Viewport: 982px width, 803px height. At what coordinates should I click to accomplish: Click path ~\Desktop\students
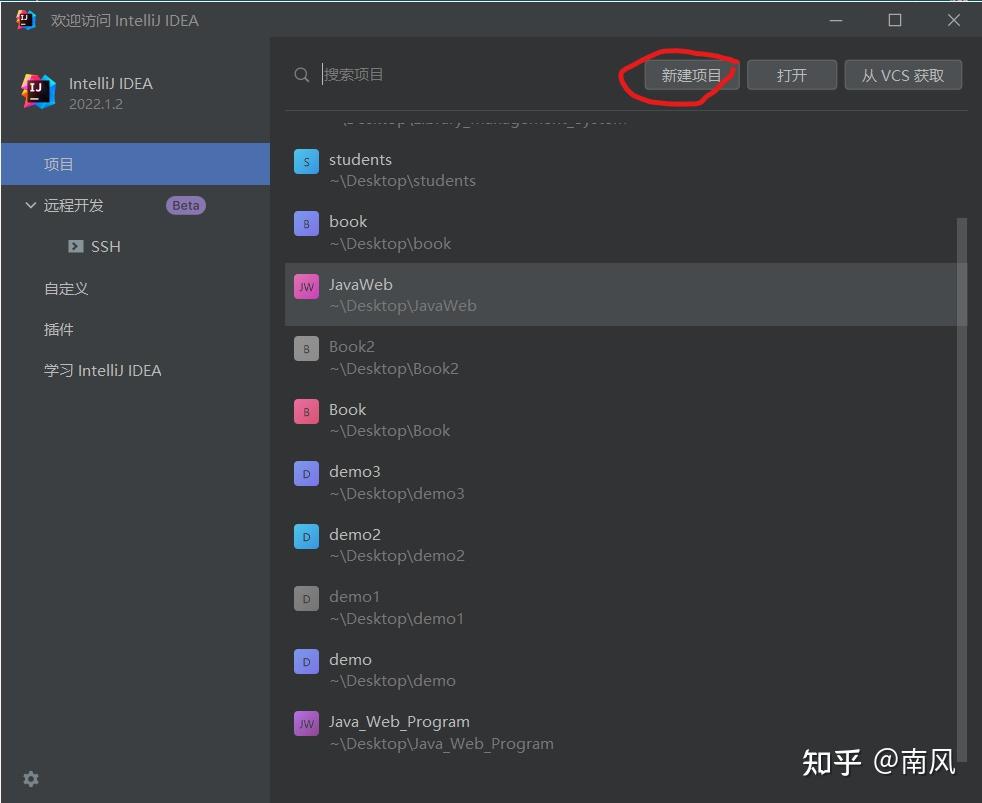point(403,181)
